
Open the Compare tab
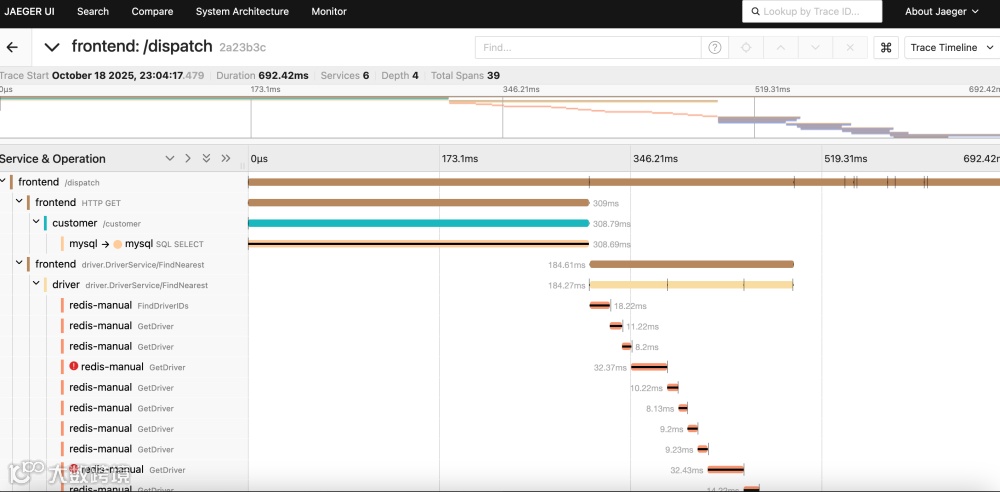coord(152,11)
